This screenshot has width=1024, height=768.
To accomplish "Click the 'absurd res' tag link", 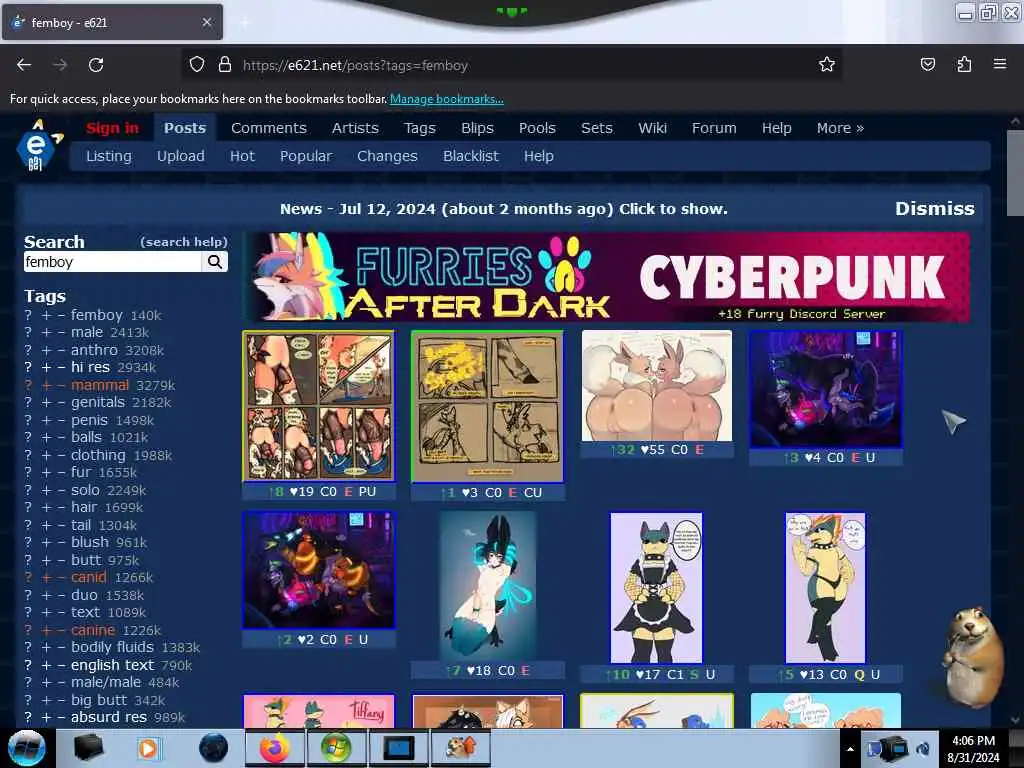I will (108, 717).
